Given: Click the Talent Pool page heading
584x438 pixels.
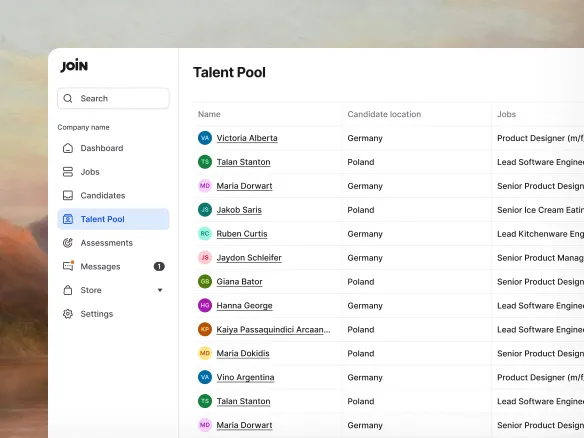Looking at the screenshot, I should point(229,72).
